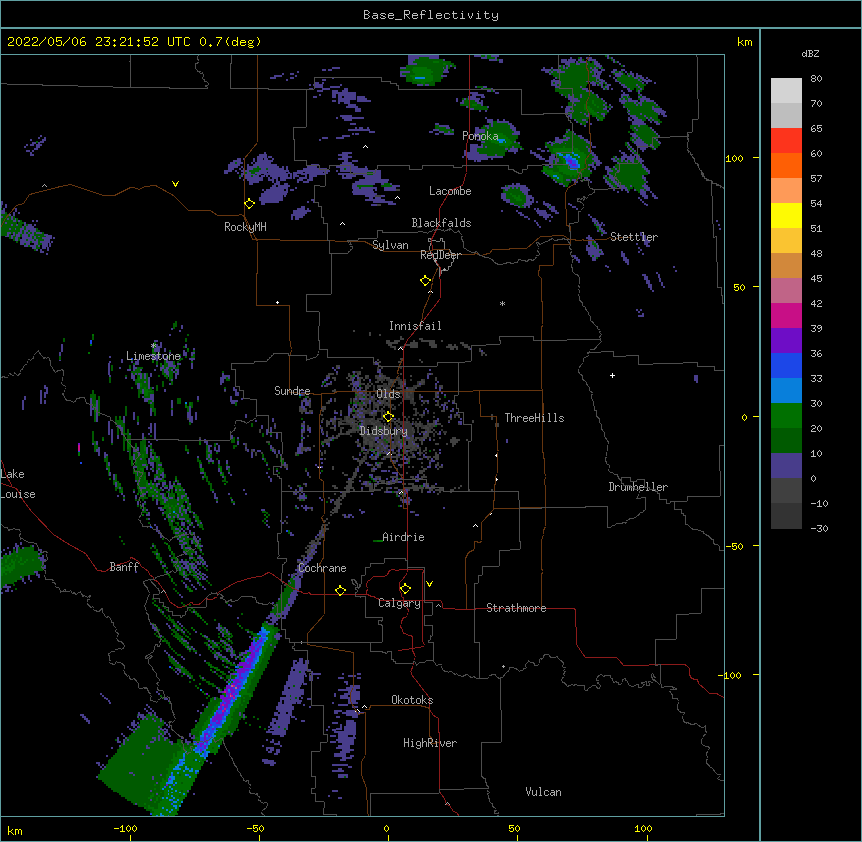This screenshot has width=862, height=842.
Task: Click the Airdrie city label
Action: click(x=403, y=537)
